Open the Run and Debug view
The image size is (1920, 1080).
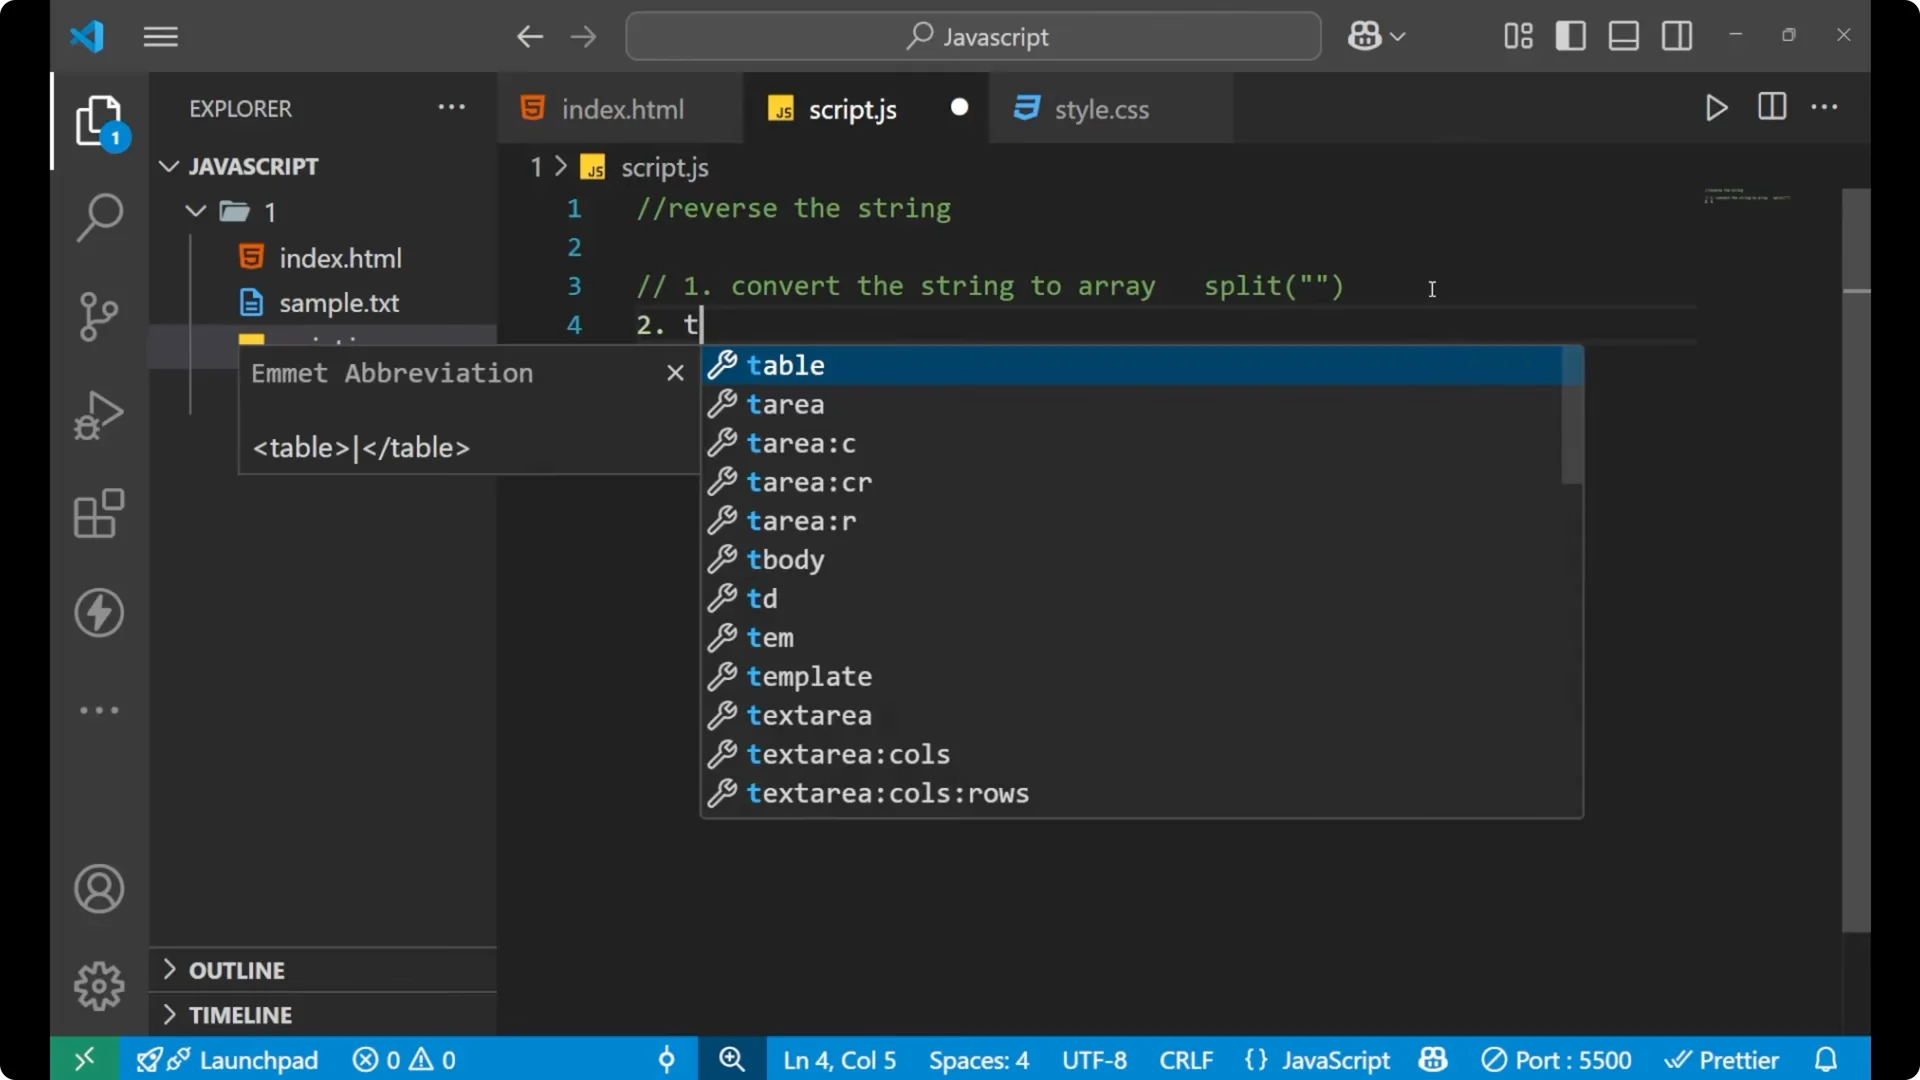(x=98, y=414)
